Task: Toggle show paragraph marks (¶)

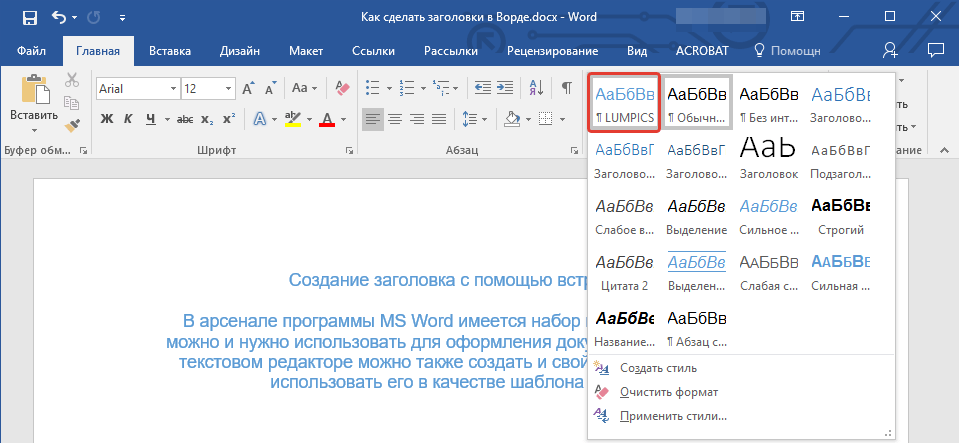Action: [566, 88]
